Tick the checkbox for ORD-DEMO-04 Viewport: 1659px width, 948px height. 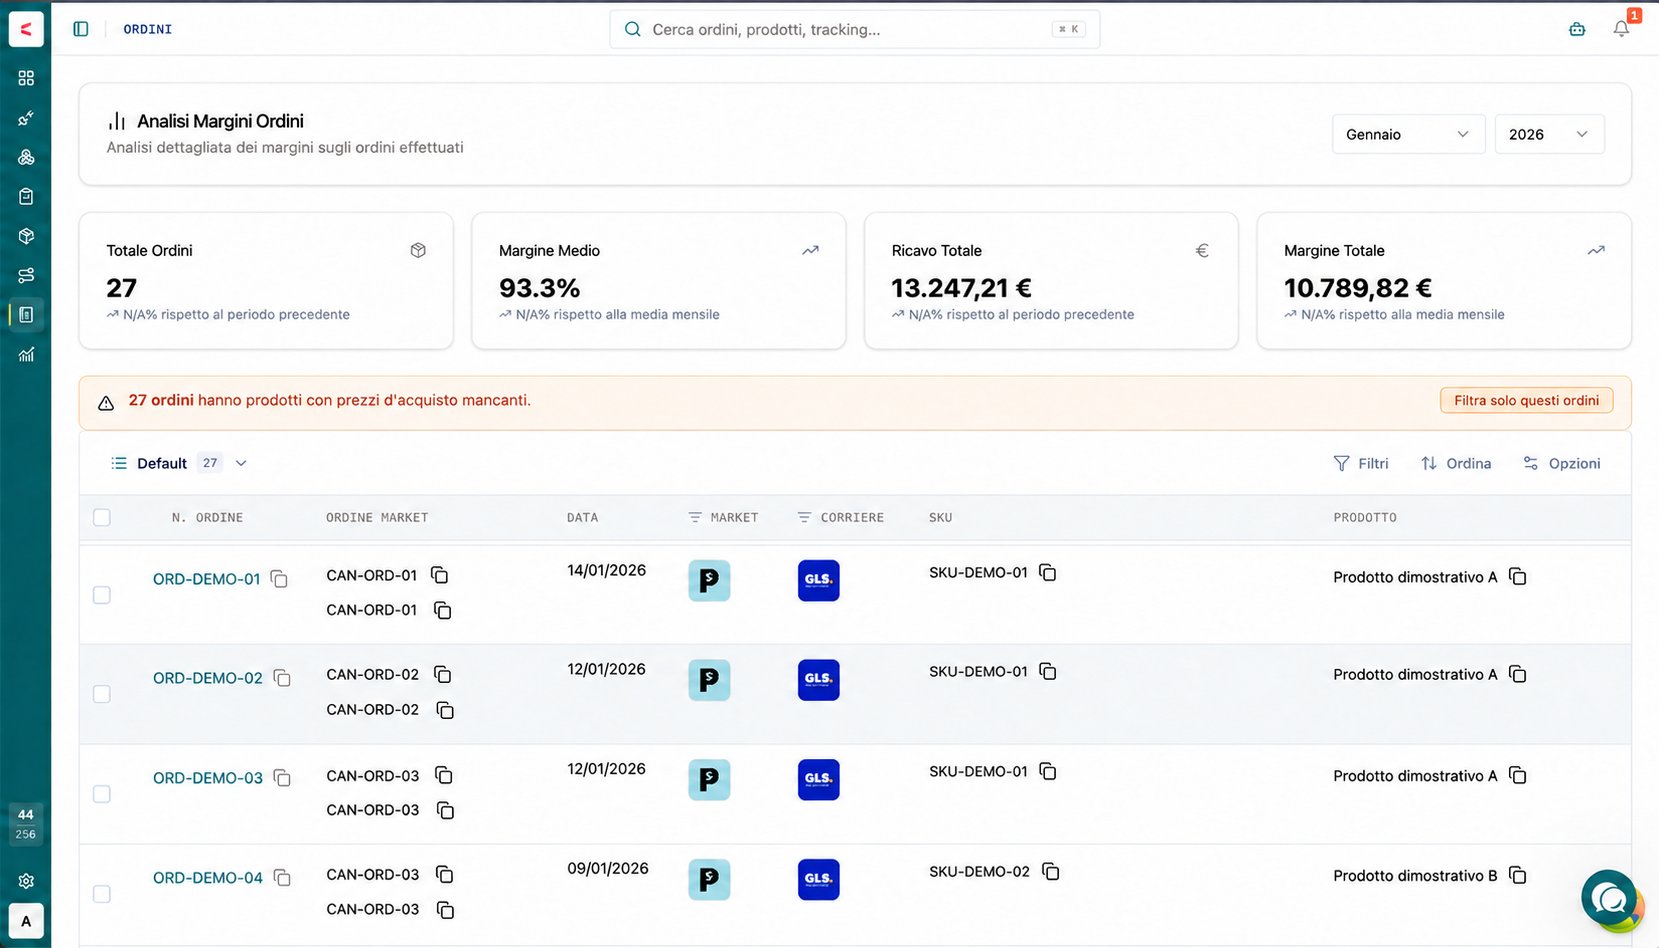102,894
